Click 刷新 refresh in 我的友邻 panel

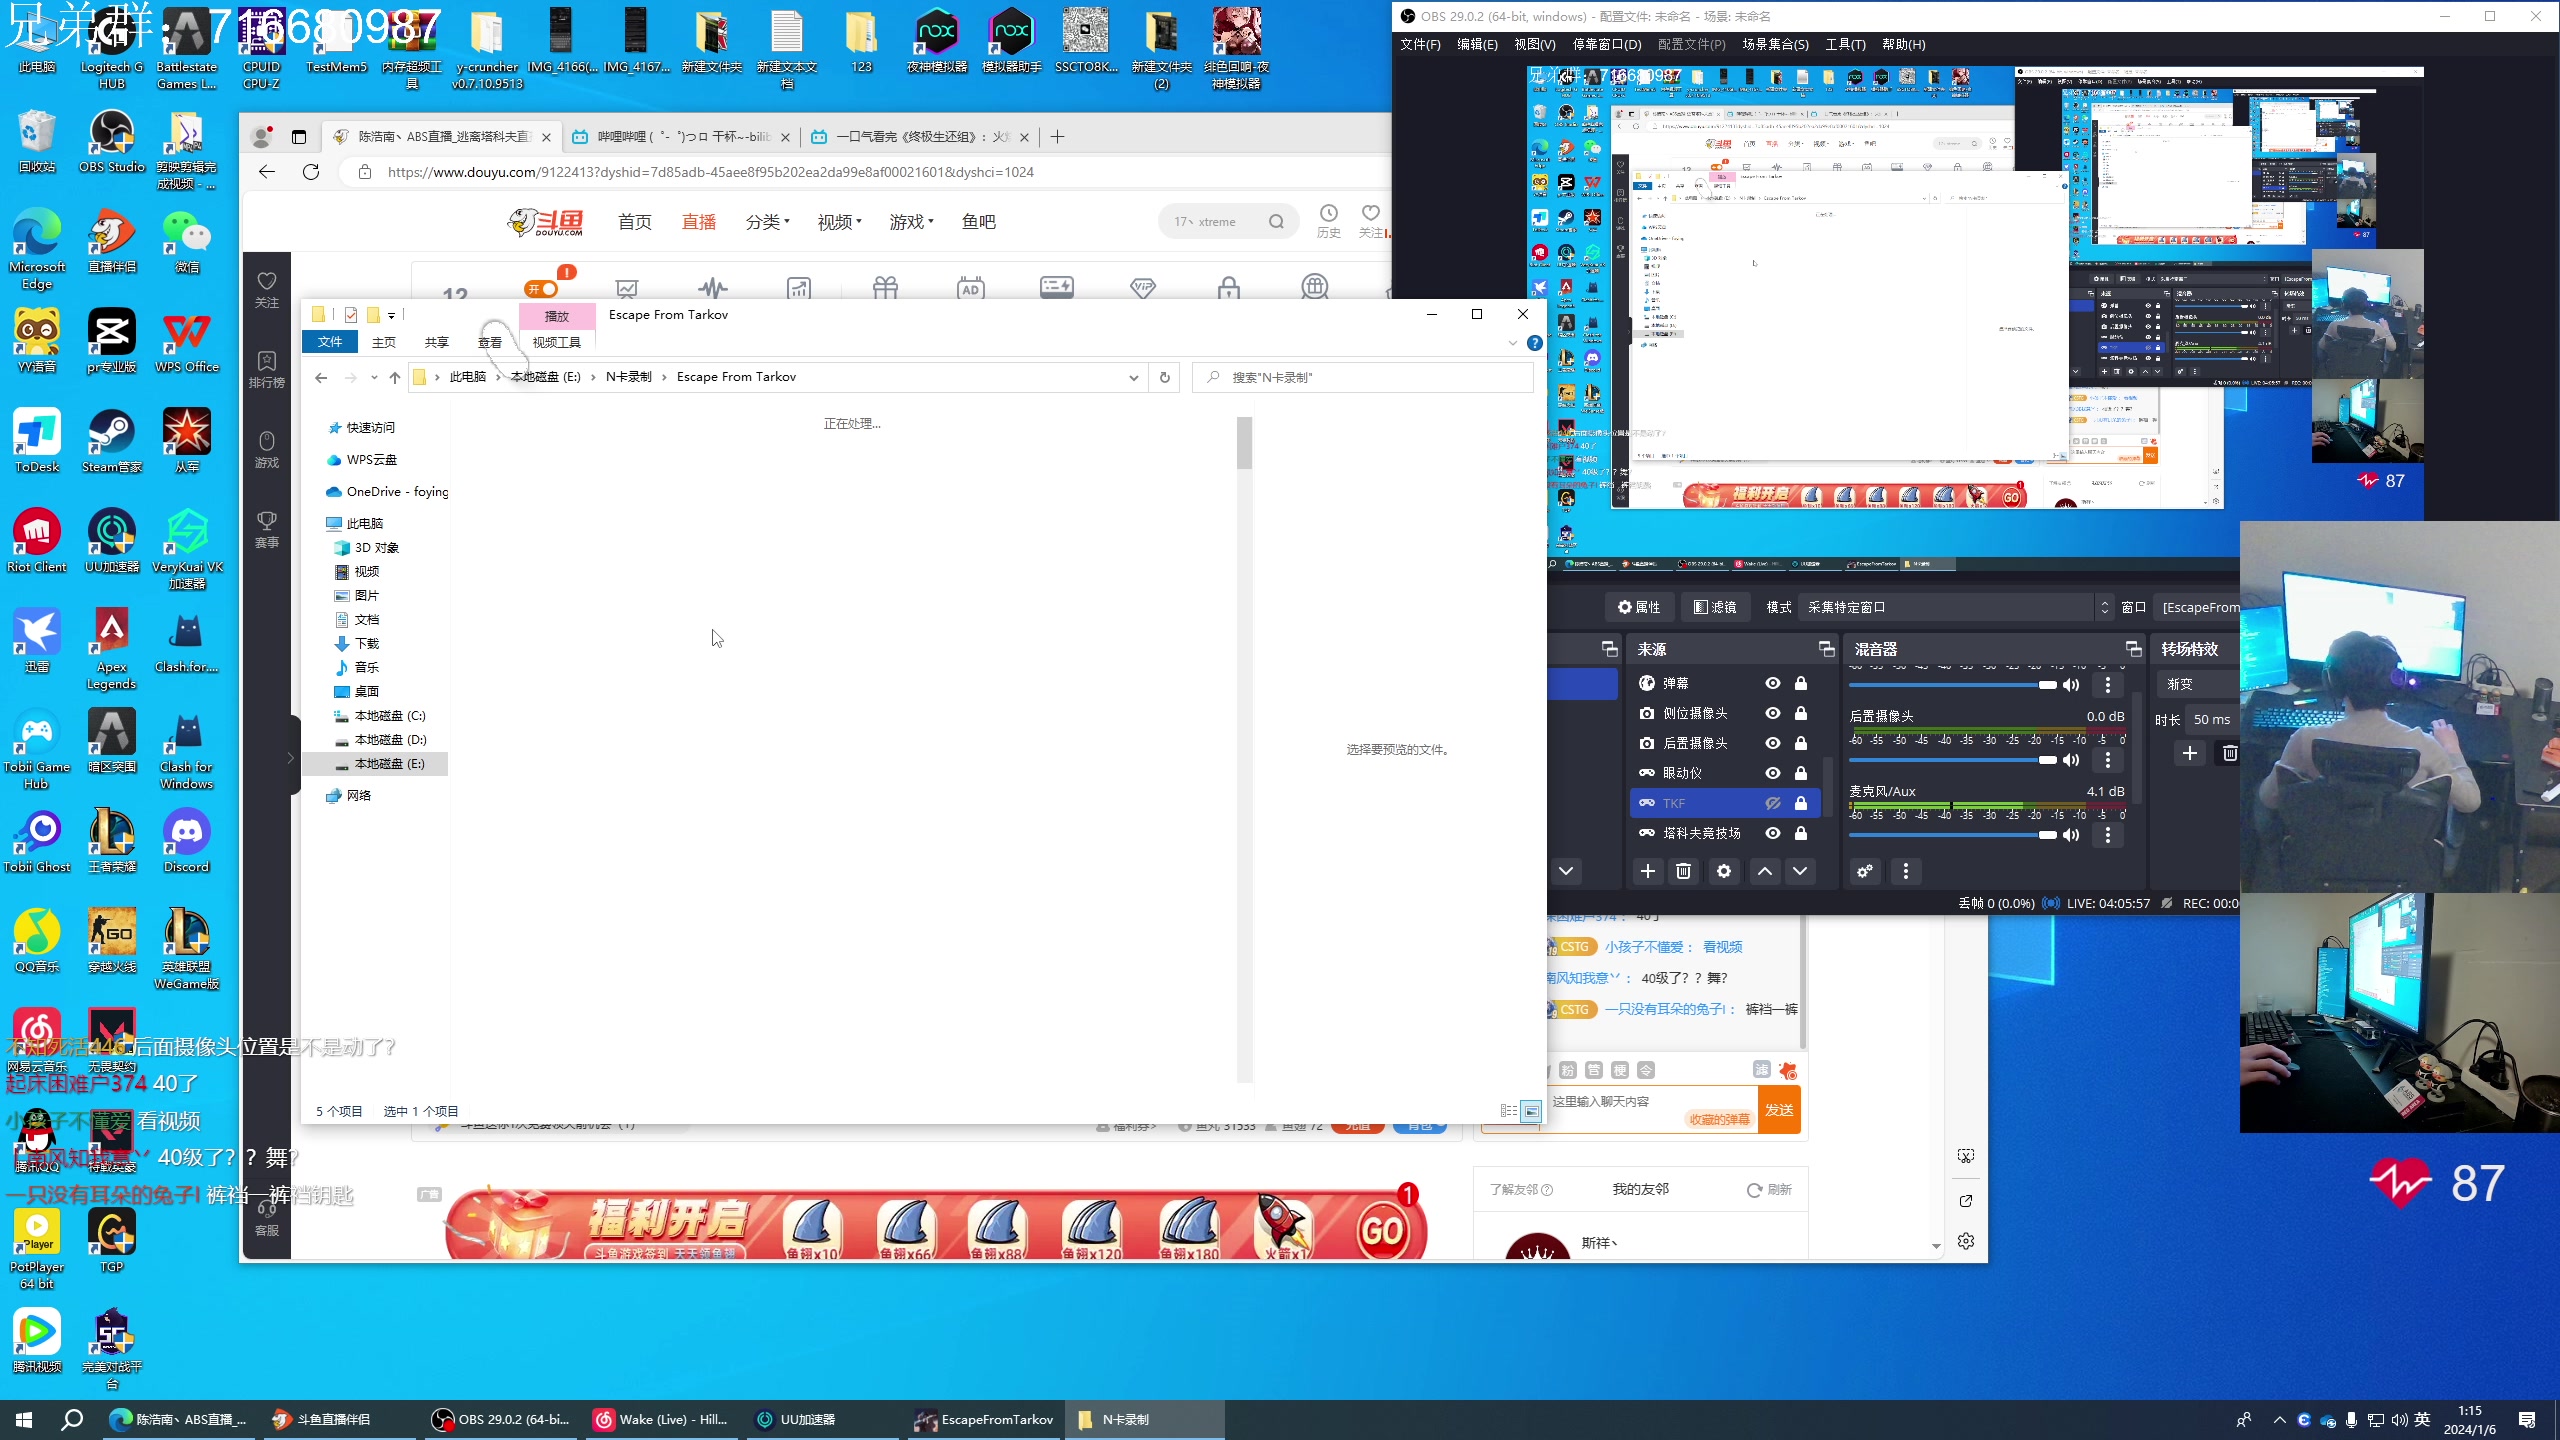click(x=1769, y=1190)
